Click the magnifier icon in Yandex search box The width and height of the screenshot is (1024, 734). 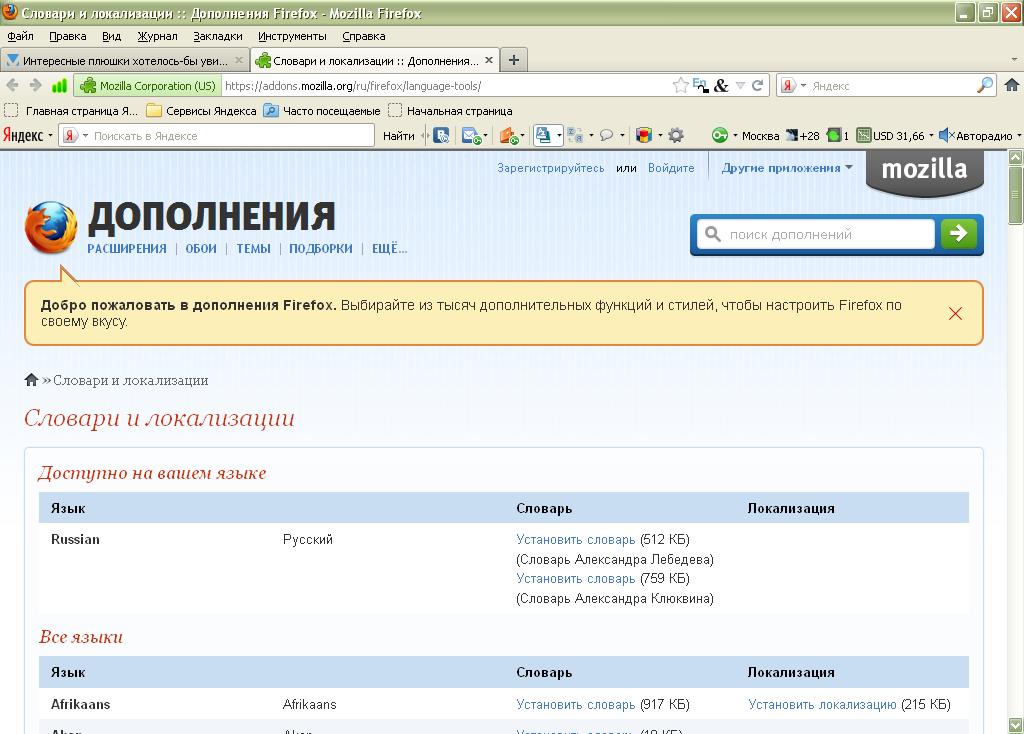(x=985, y=85)
